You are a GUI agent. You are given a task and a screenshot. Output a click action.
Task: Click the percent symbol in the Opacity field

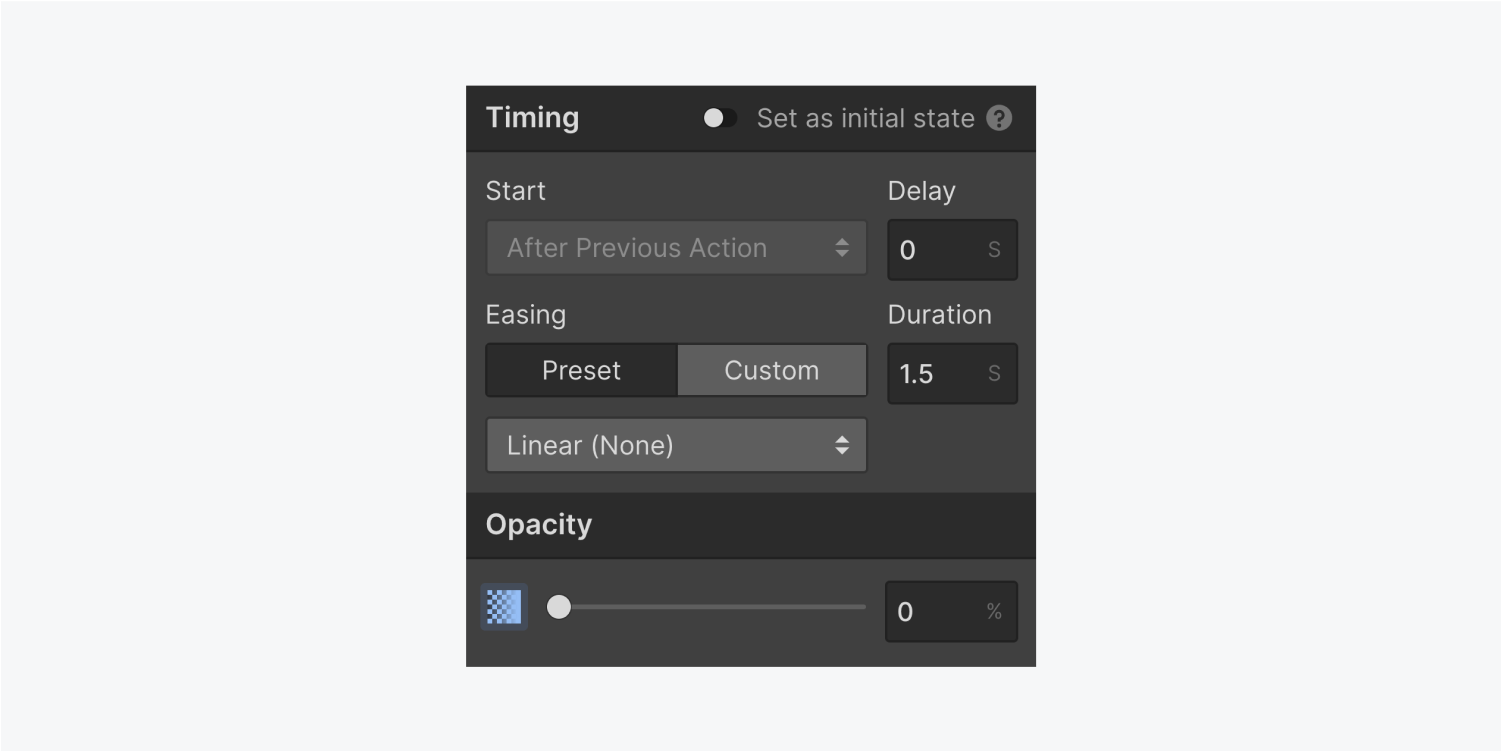coord(994,611)
